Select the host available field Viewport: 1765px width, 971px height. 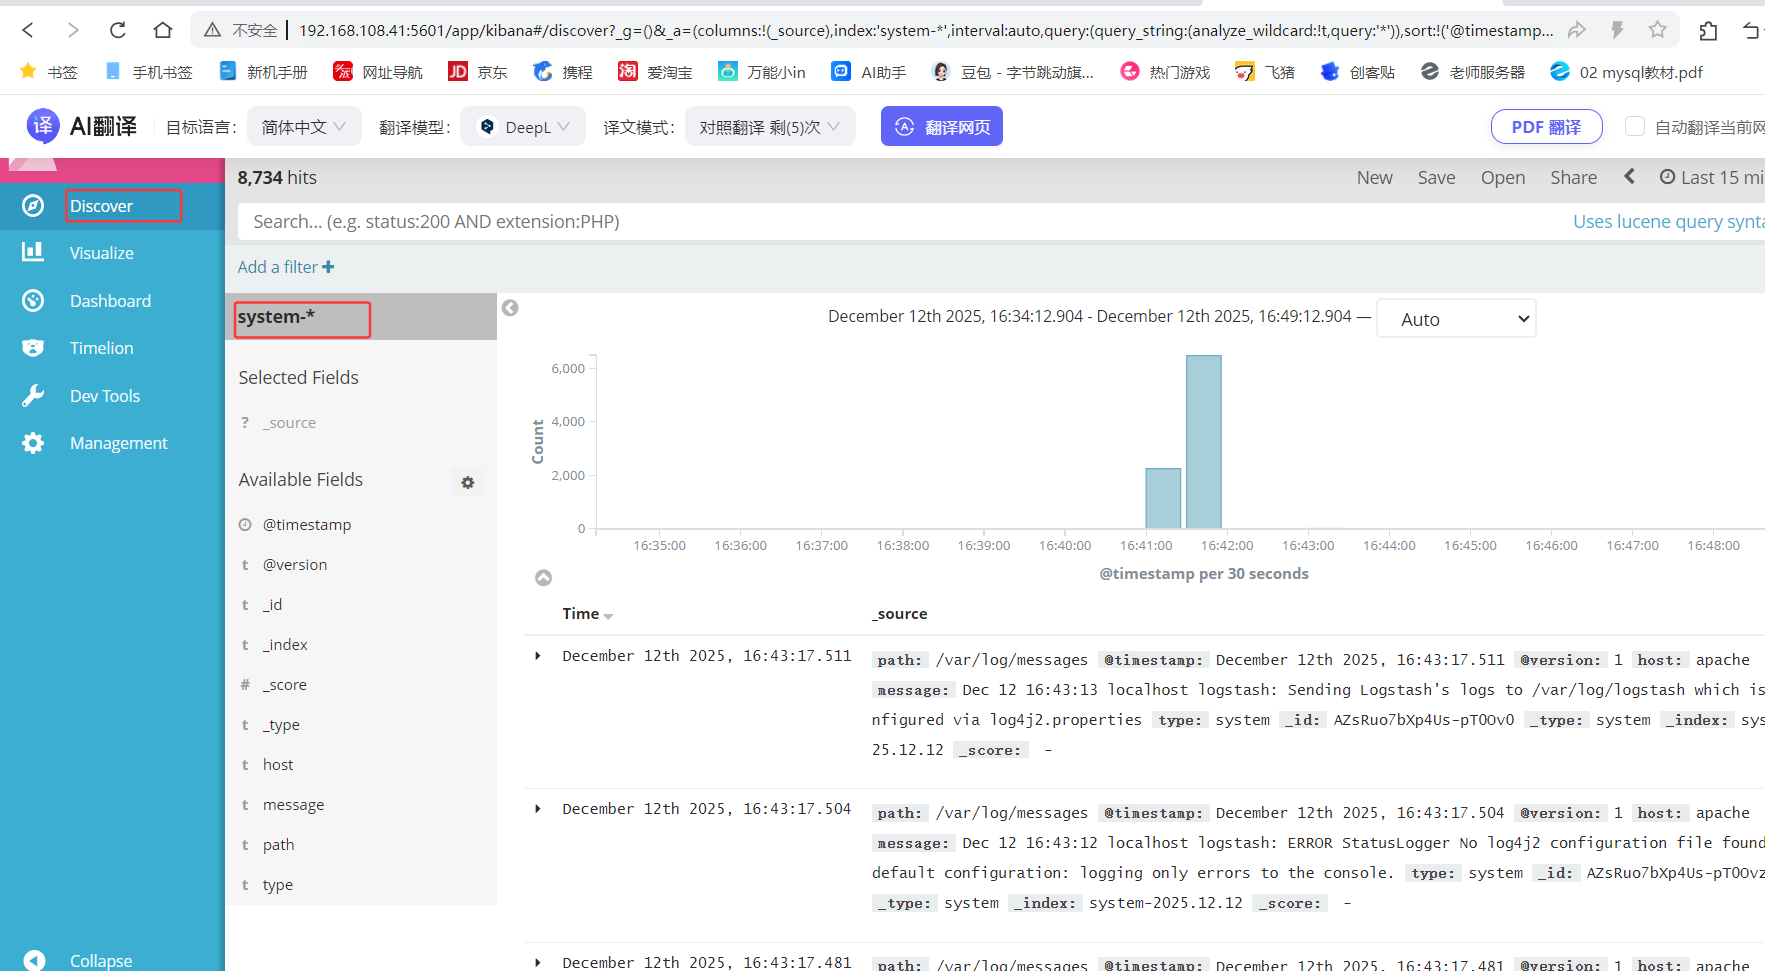coord(278,765)
